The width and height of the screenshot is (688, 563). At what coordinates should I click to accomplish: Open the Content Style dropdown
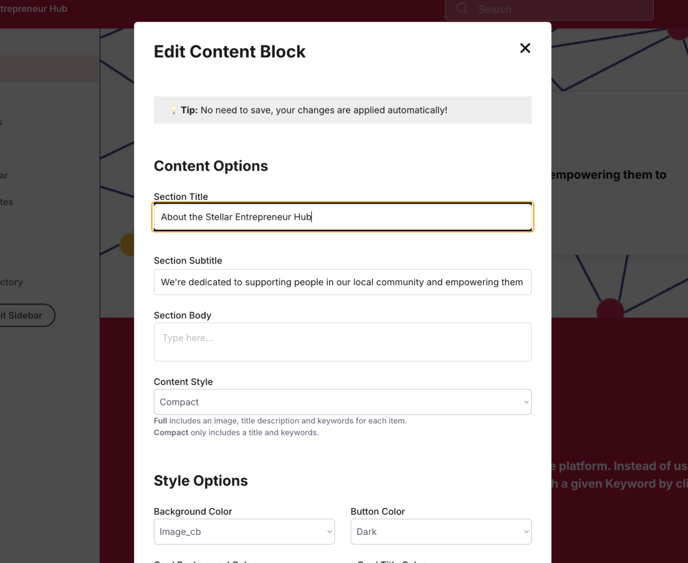342,402
